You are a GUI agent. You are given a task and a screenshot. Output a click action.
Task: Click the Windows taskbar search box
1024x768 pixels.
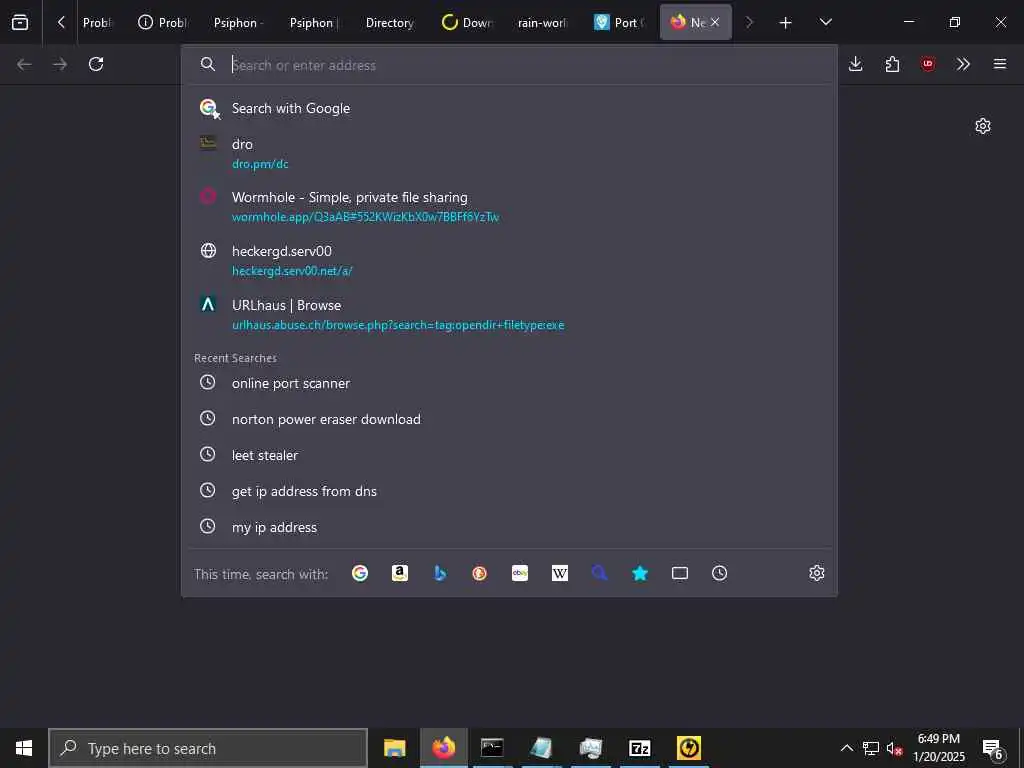pos(208,748)
